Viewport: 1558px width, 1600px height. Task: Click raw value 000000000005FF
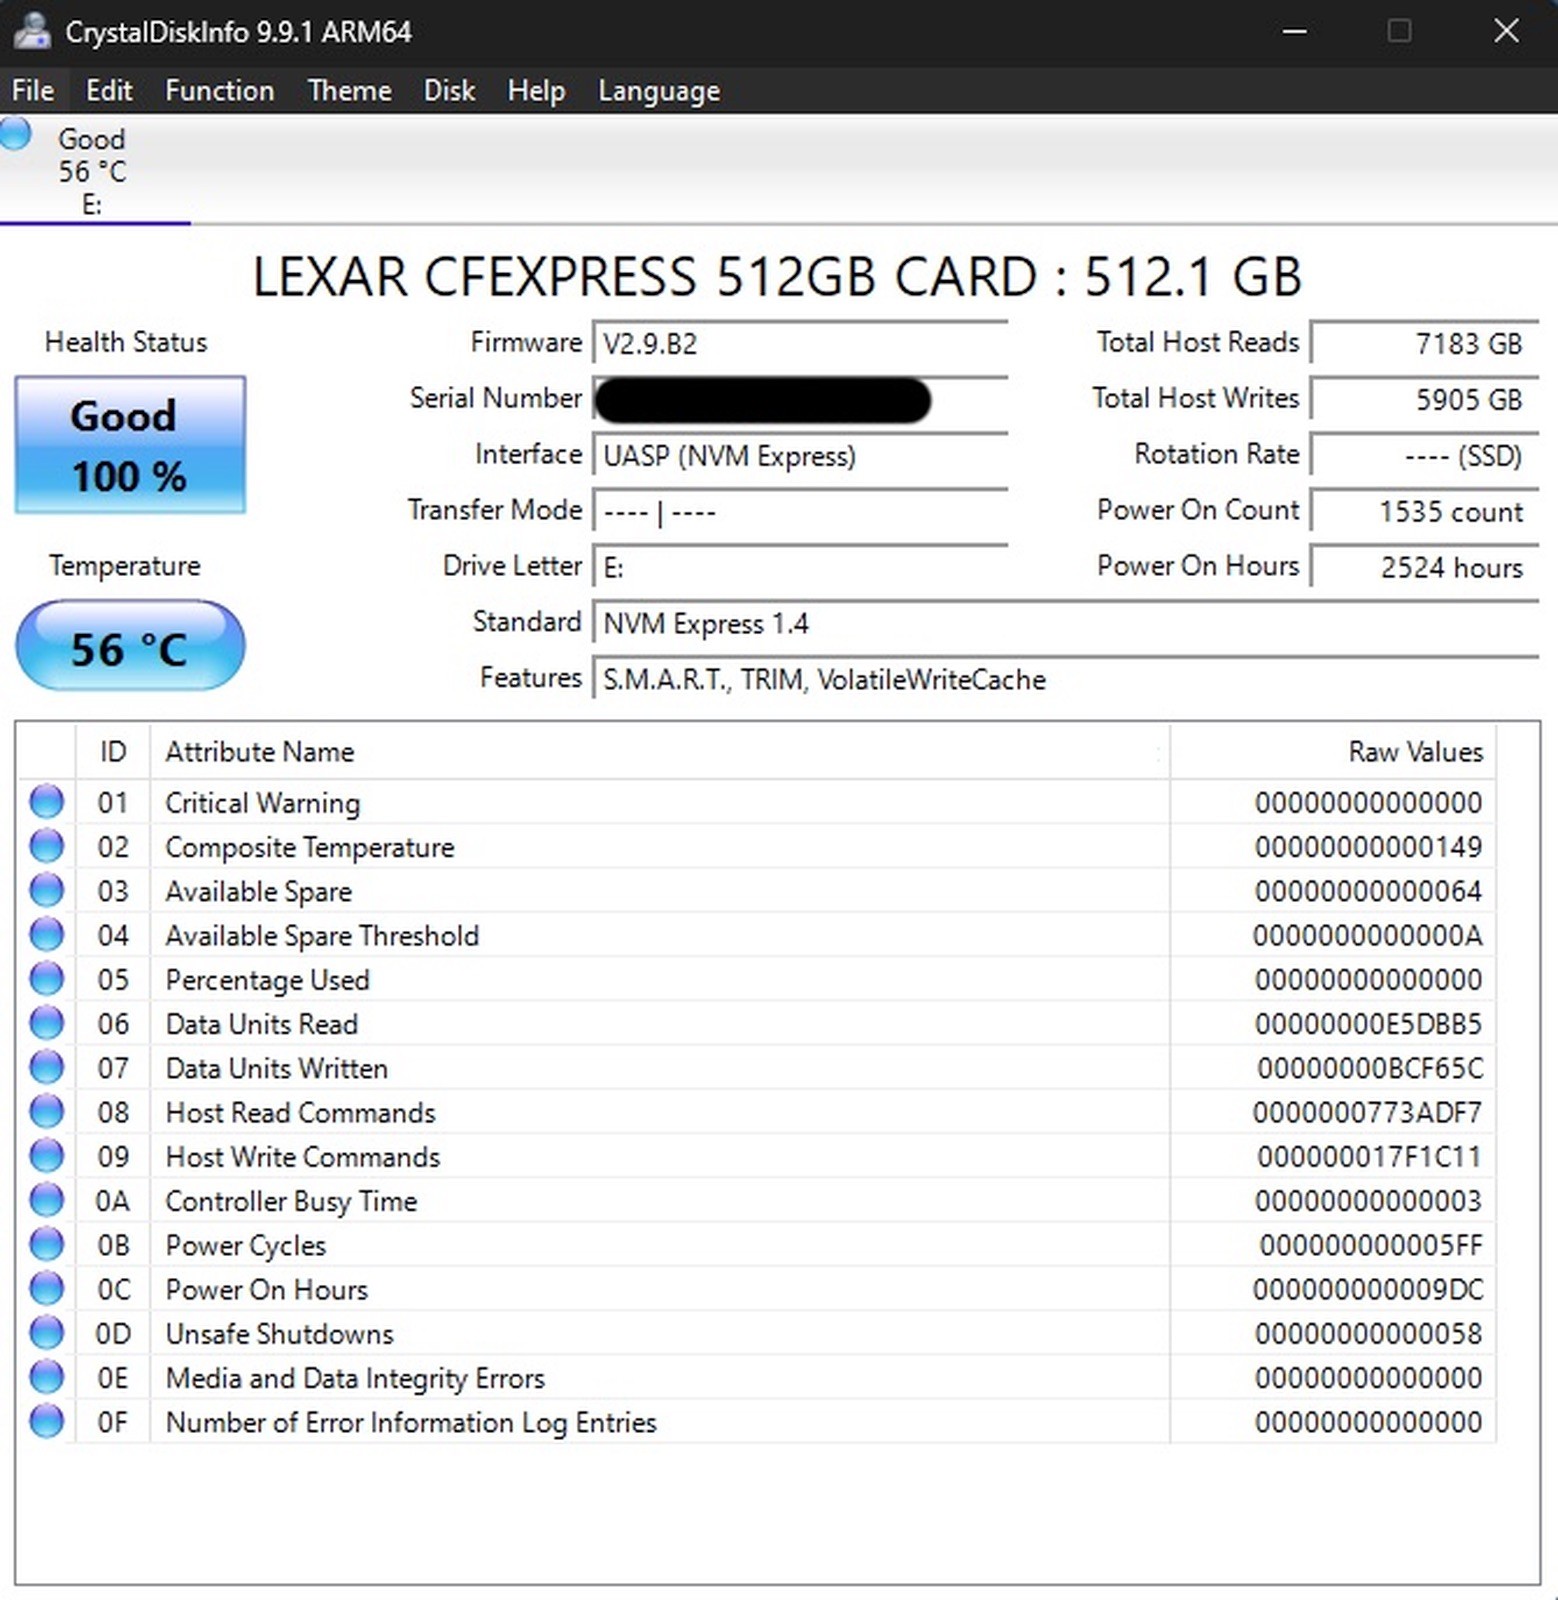click(x=1370, y=1245)
